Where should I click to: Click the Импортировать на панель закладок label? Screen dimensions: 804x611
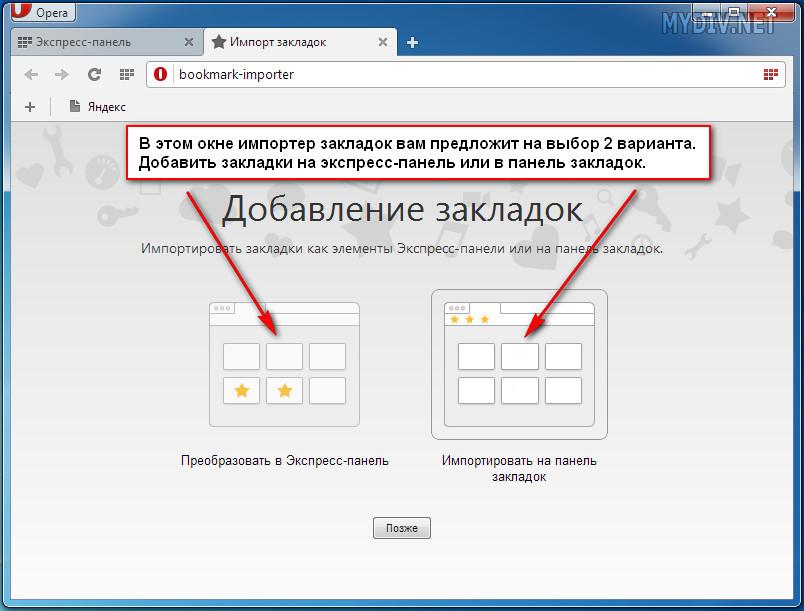coord(519,468)
